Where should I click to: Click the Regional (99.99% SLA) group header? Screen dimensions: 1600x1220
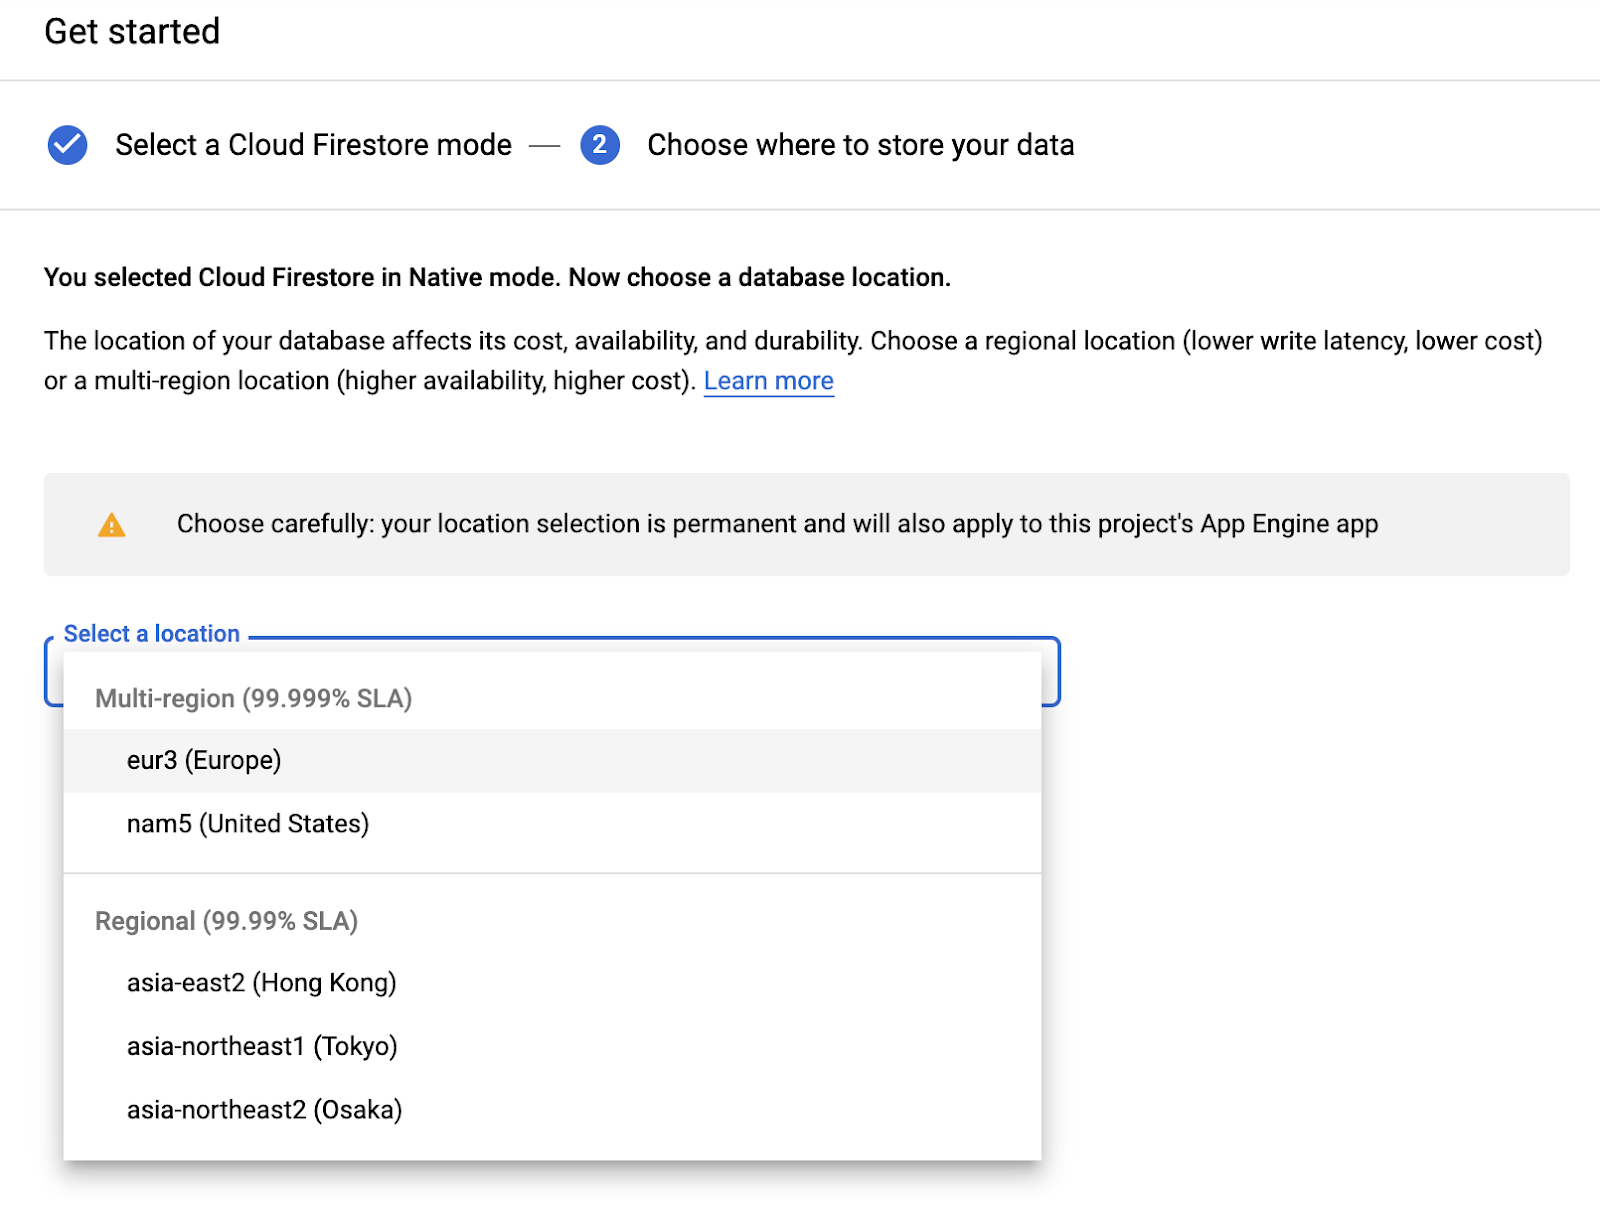tap(226, 921)
